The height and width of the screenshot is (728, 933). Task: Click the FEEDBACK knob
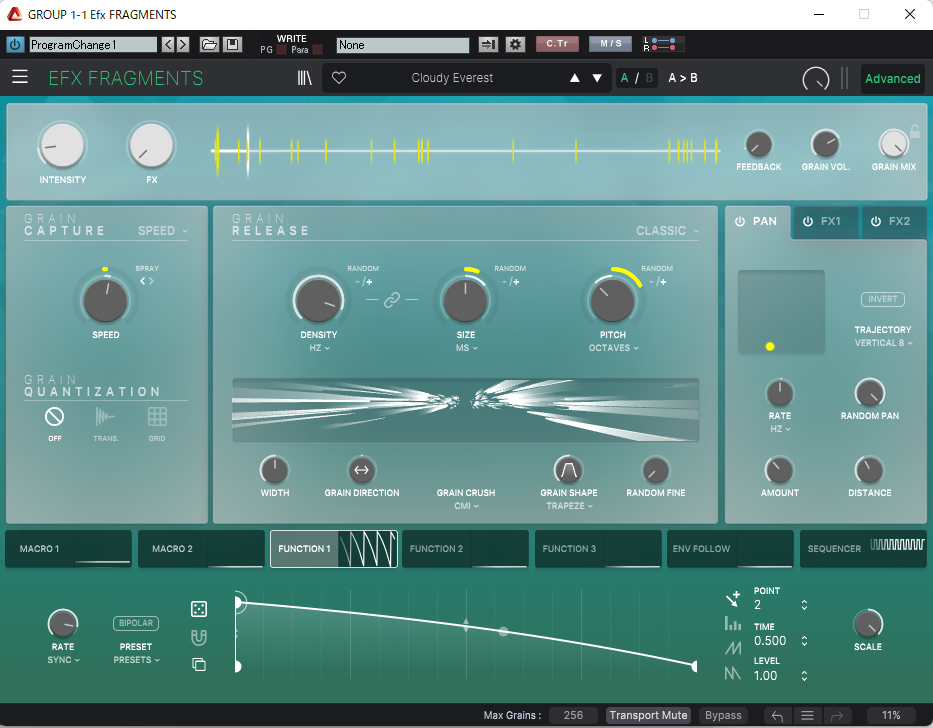759,144
